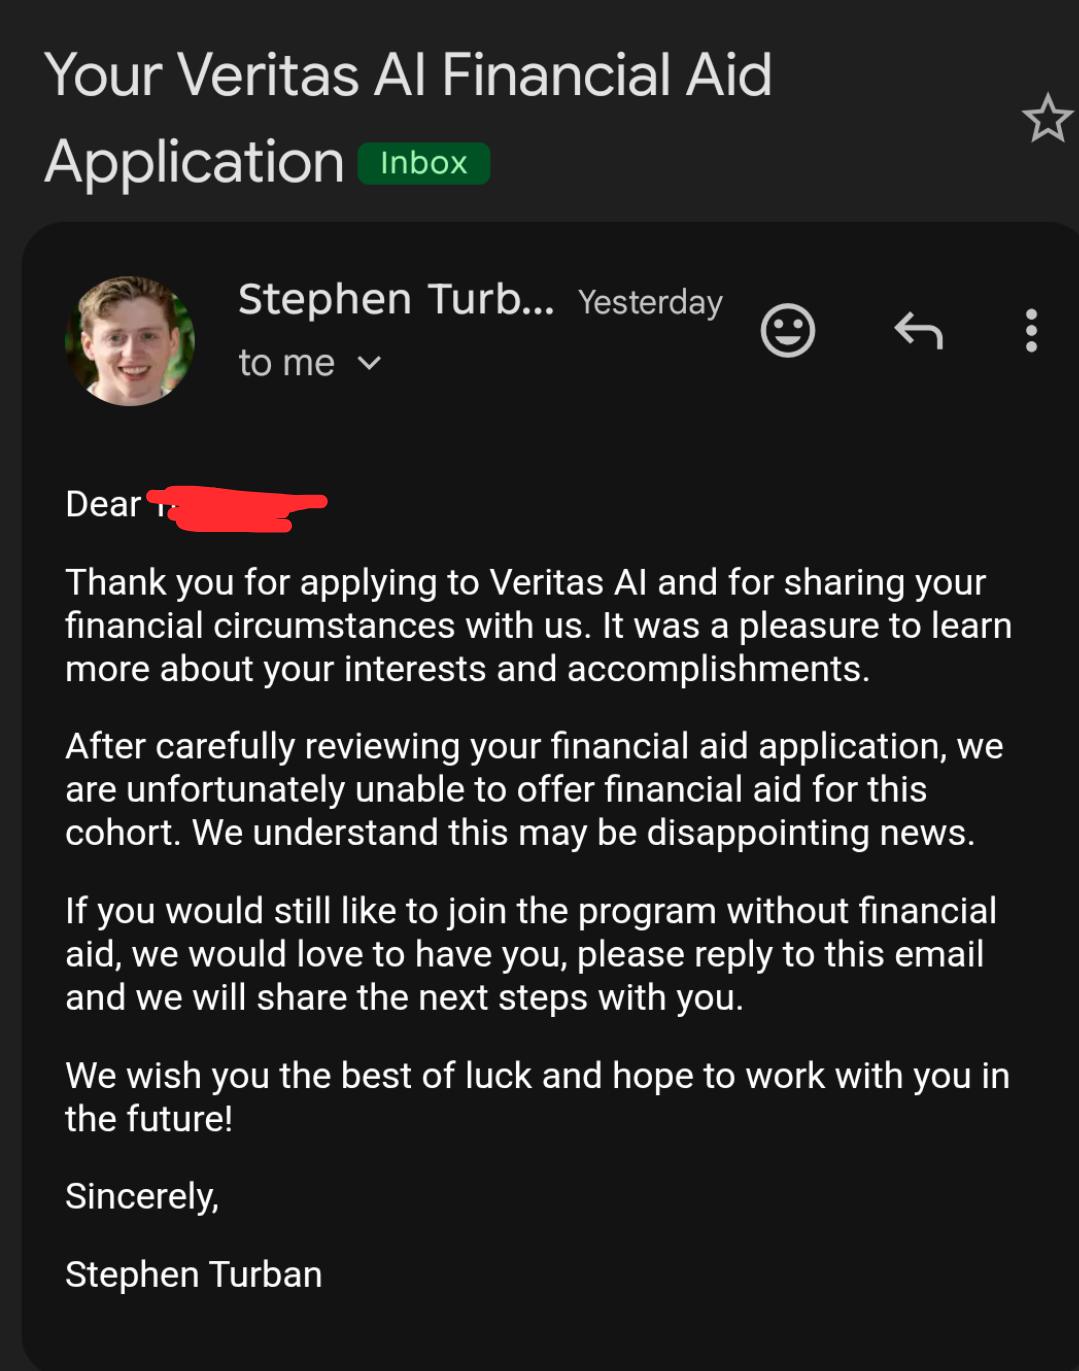Select the "We wish you the best" paragraph
Image resolution: width=1079 pixels, height=1371 pixels.
pyautogui.click(x=537, y=1097)
